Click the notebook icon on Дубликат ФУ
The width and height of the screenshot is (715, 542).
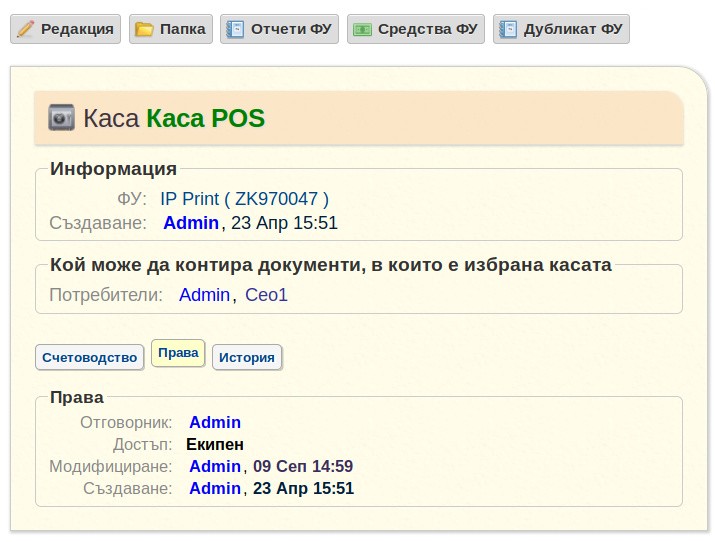508,29
